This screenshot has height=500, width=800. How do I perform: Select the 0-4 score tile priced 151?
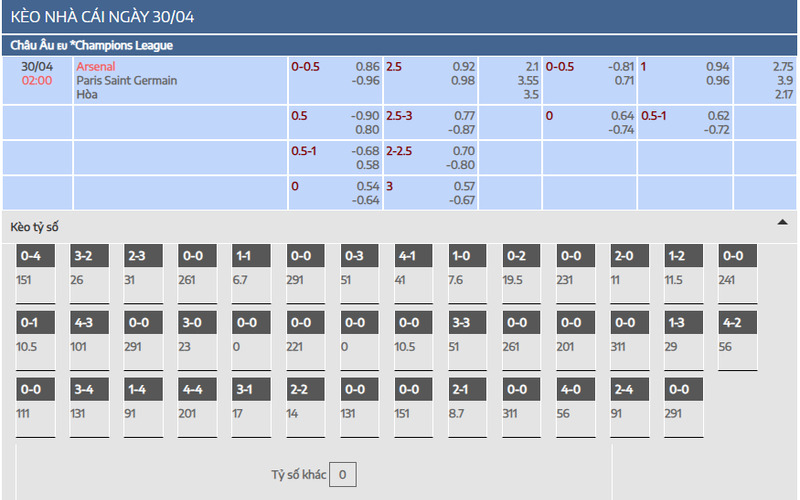coord(35,273)
